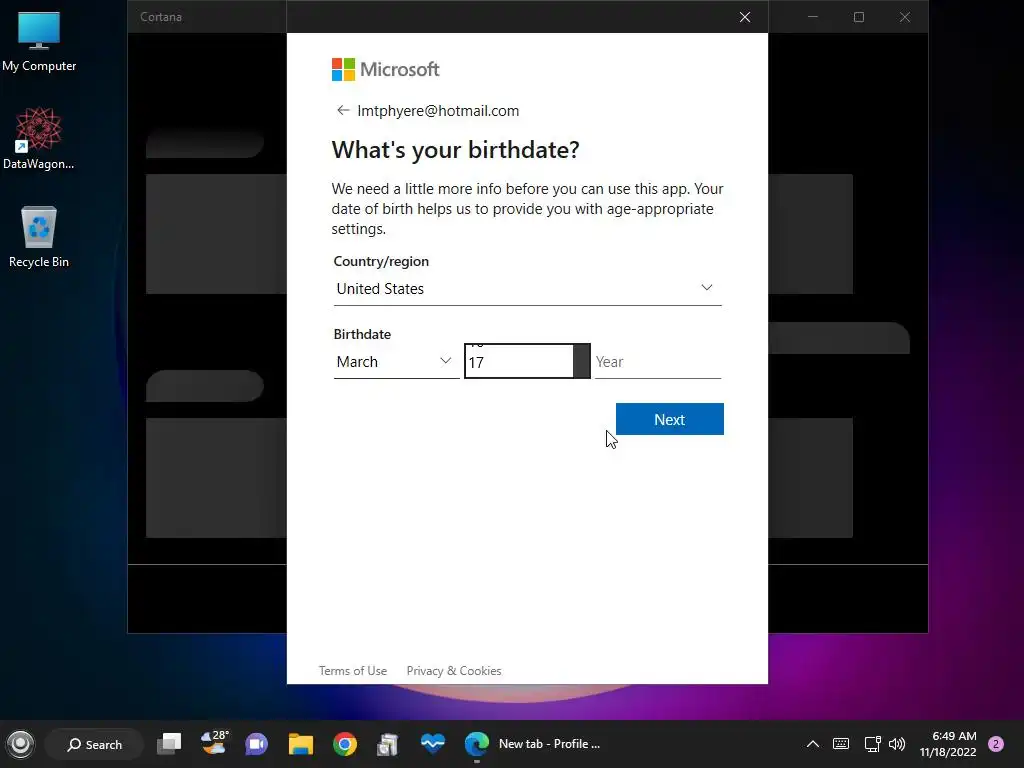The image size is (1024, 768).
Task: Open File Explorer from the taskbar
Action: [x=301, y=744]
